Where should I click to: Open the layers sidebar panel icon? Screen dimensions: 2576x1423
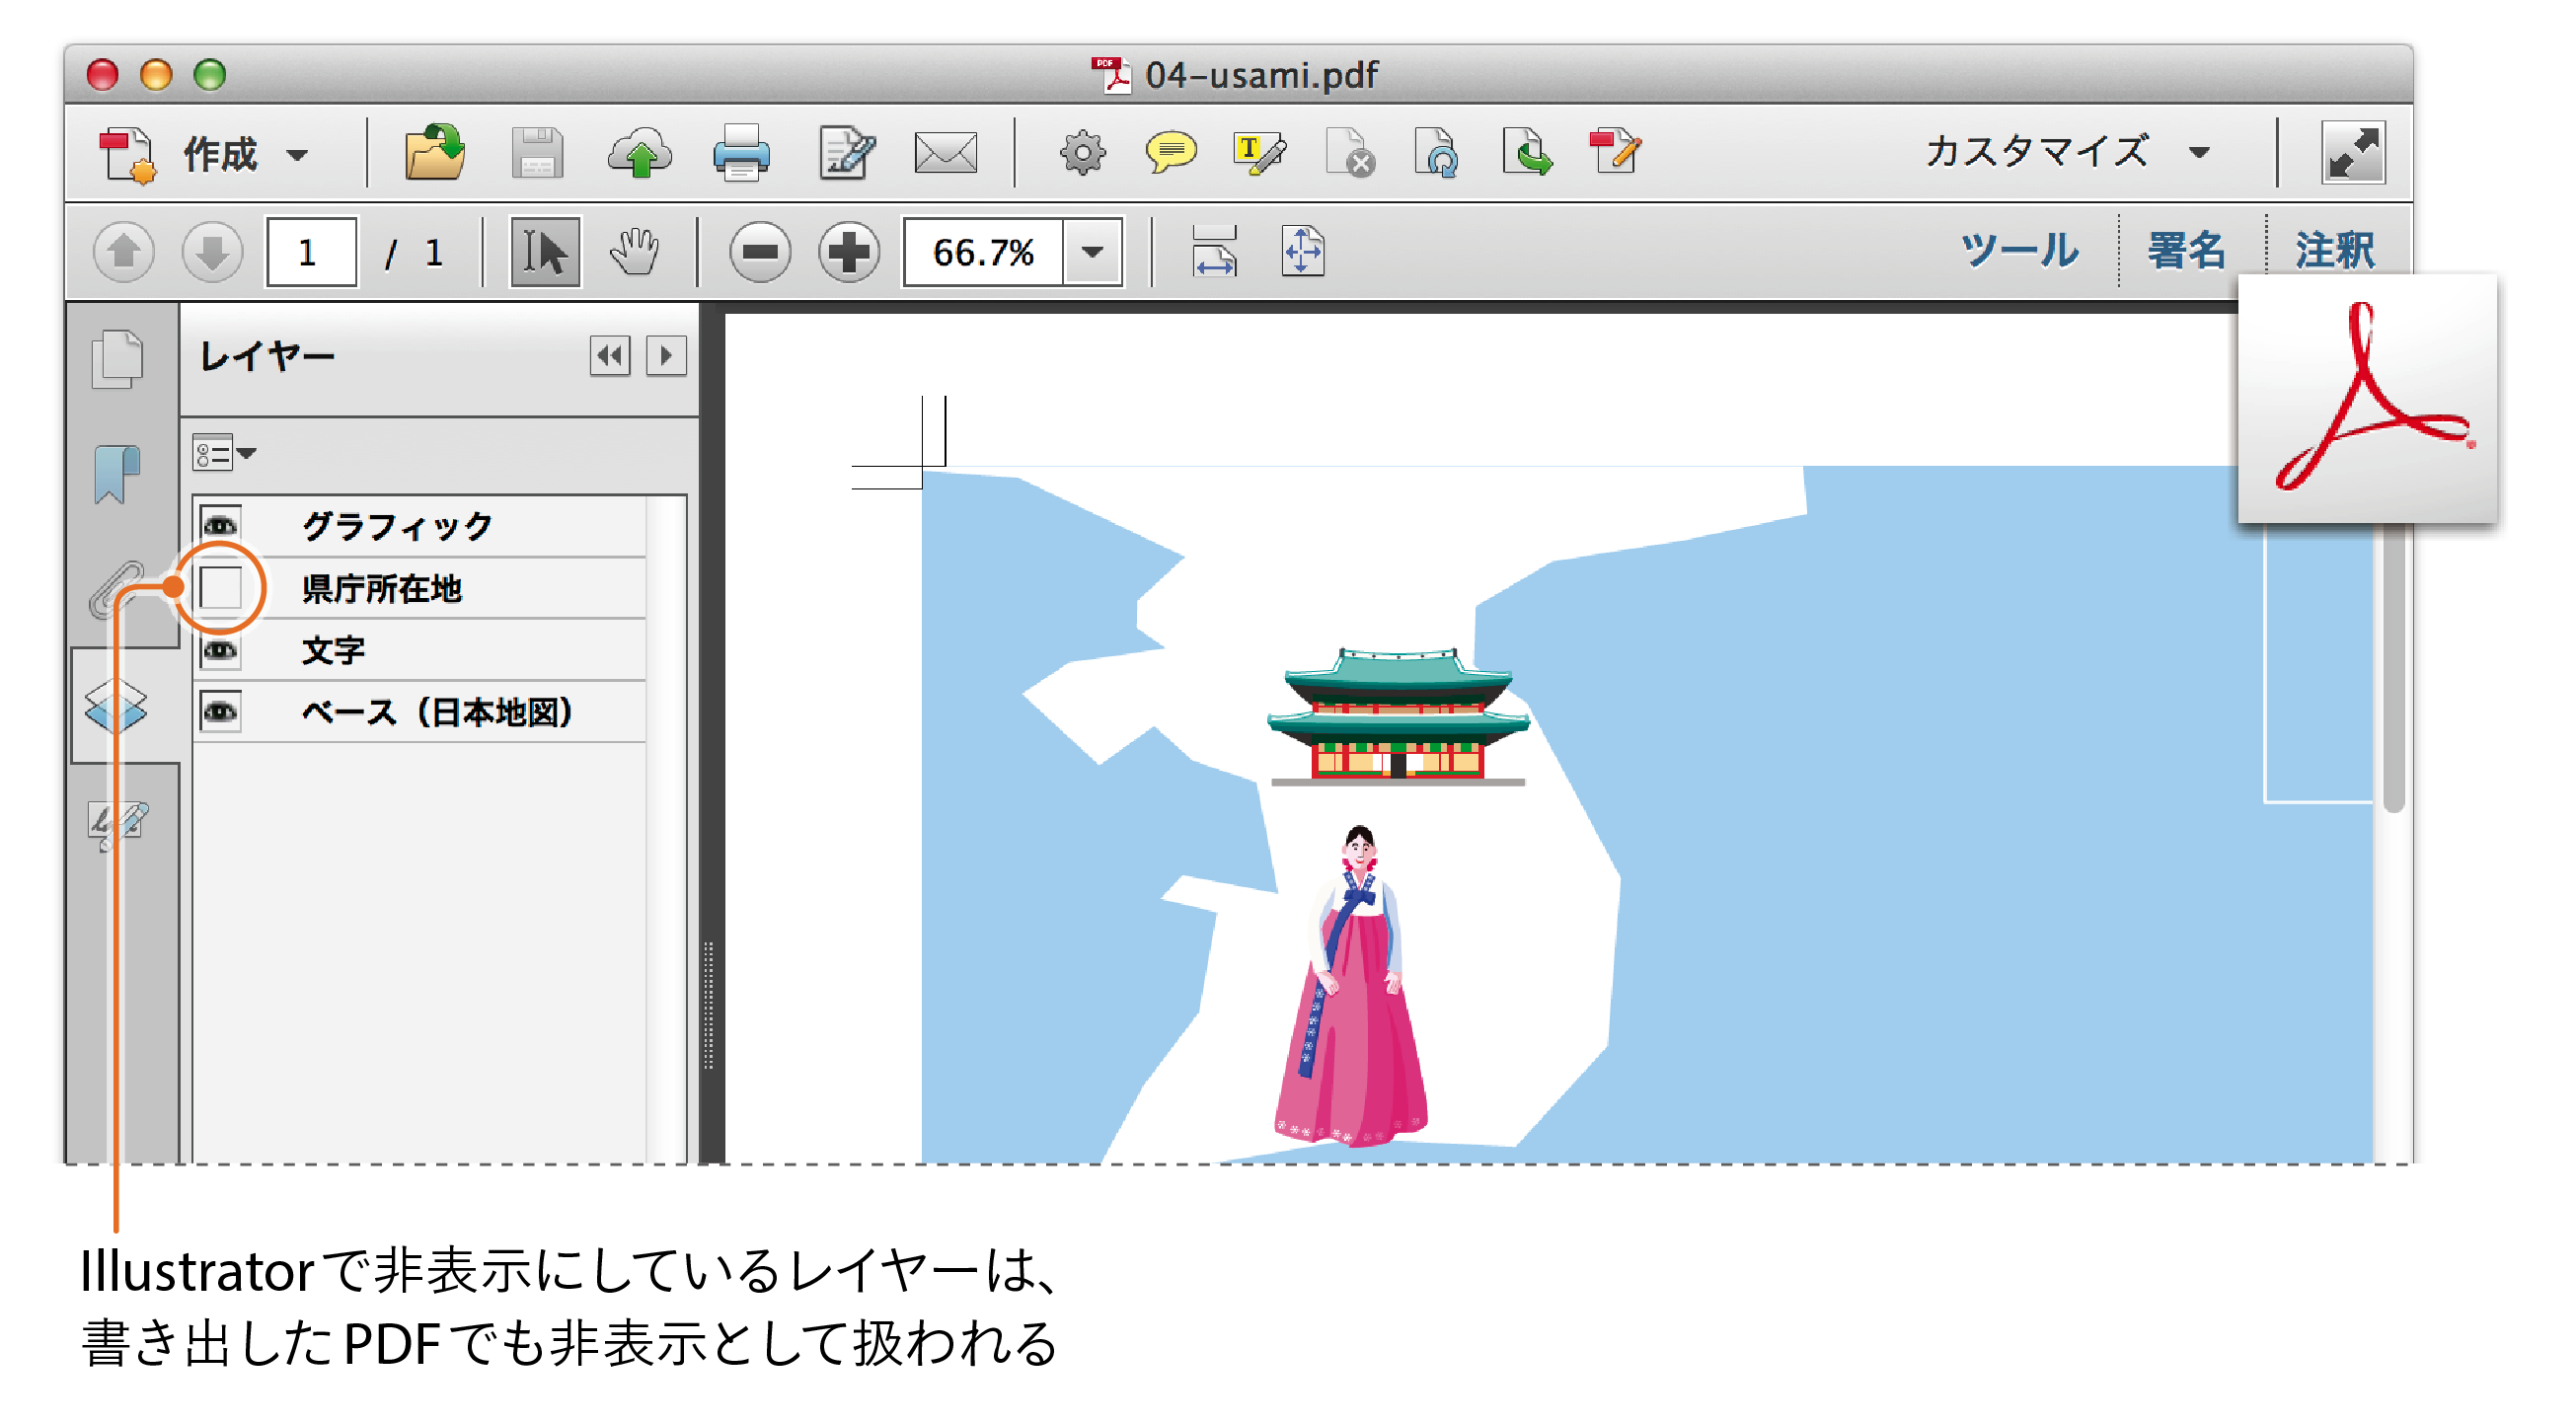116,705
